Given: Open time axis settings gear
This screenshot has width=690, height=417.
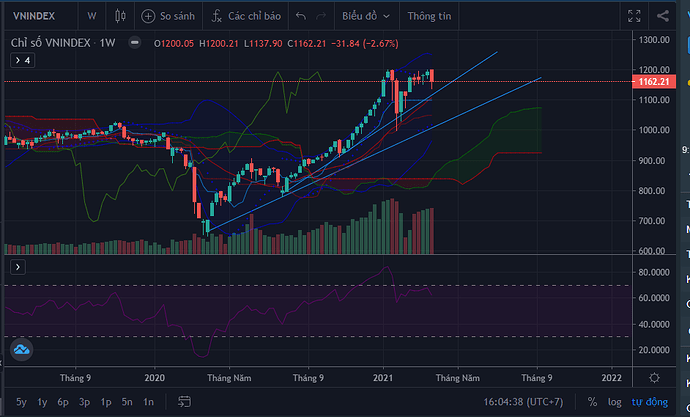Looking at the screenshot, I should coord(653,378).
